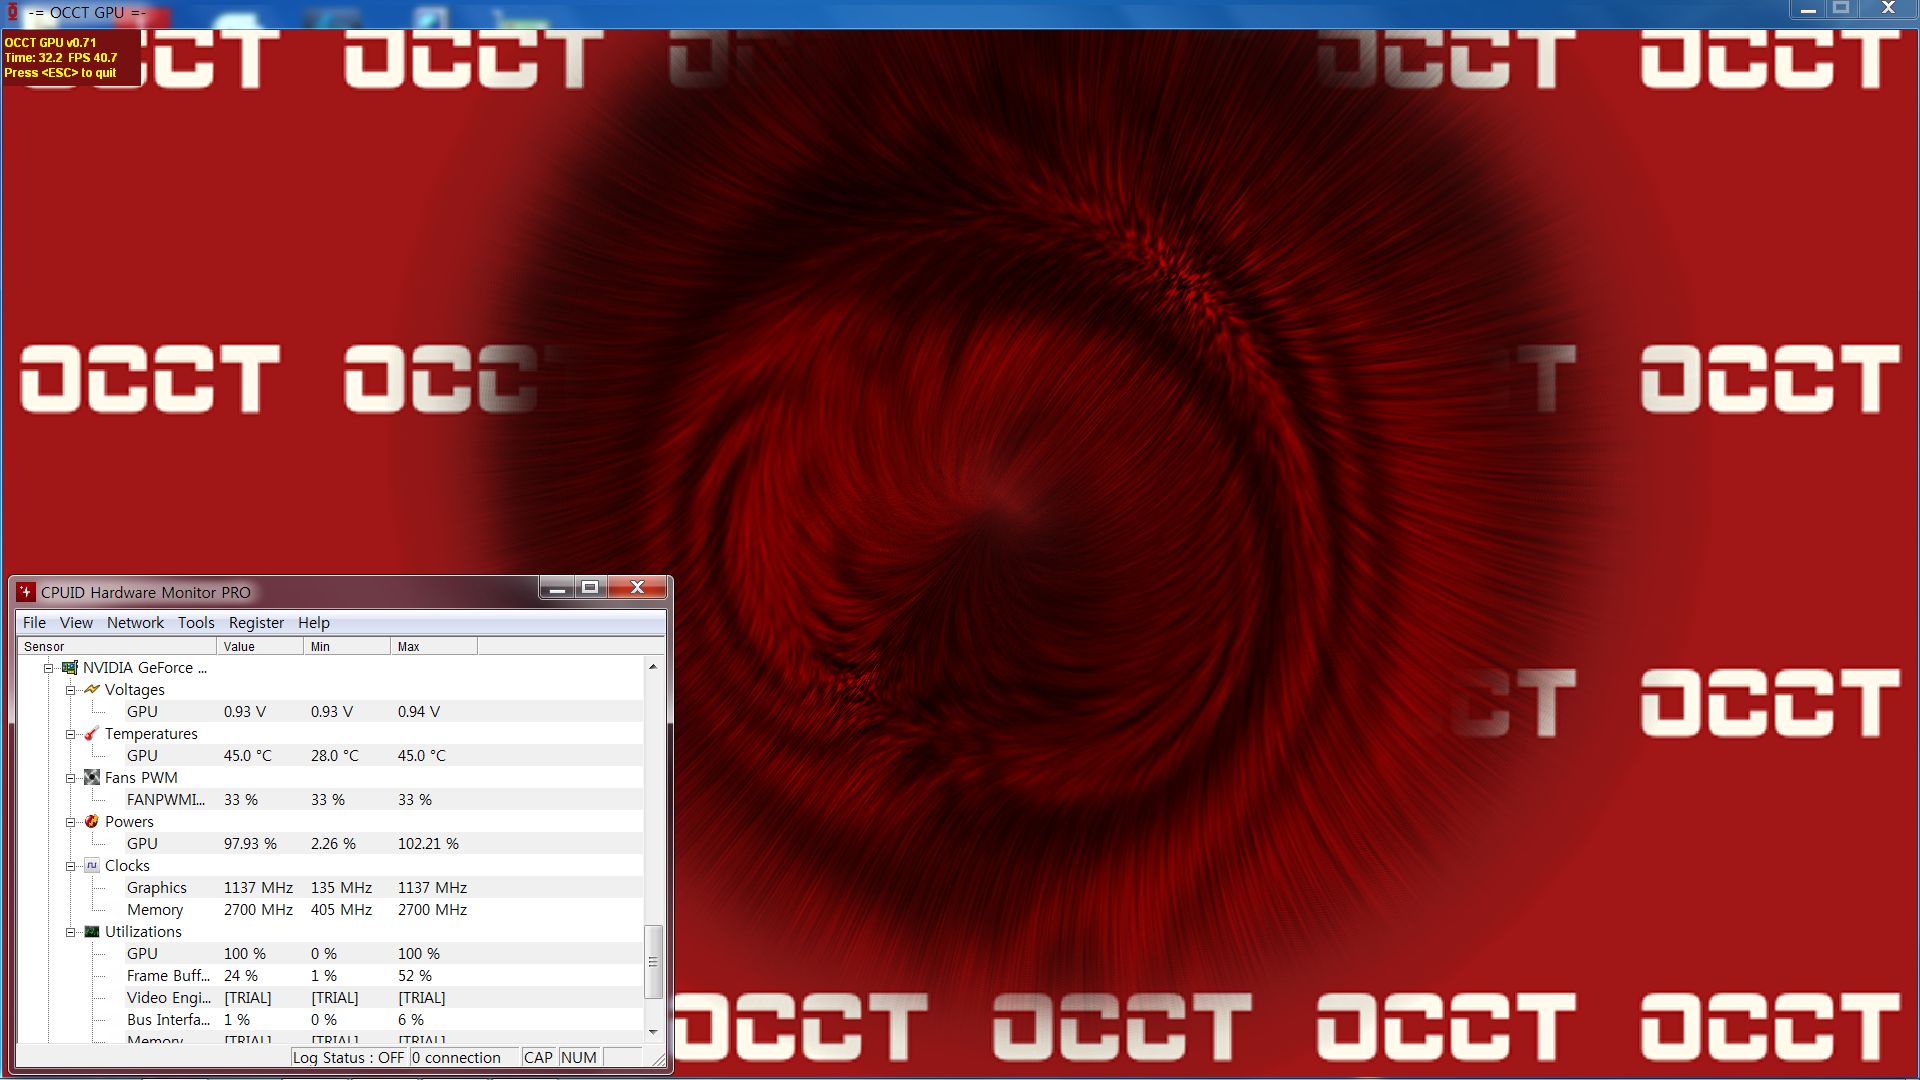Click the NVIDIA GeForce graphics card icon

(70, 668)
